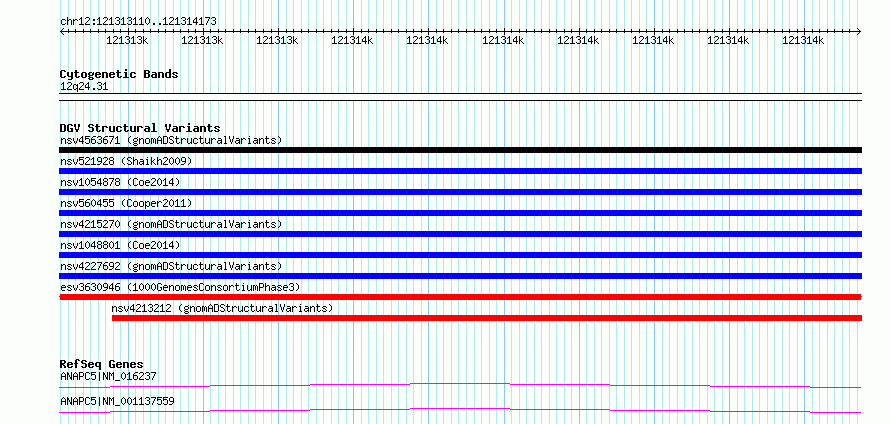Click the last 121314k ruler tick label

(x=803, y=40)
